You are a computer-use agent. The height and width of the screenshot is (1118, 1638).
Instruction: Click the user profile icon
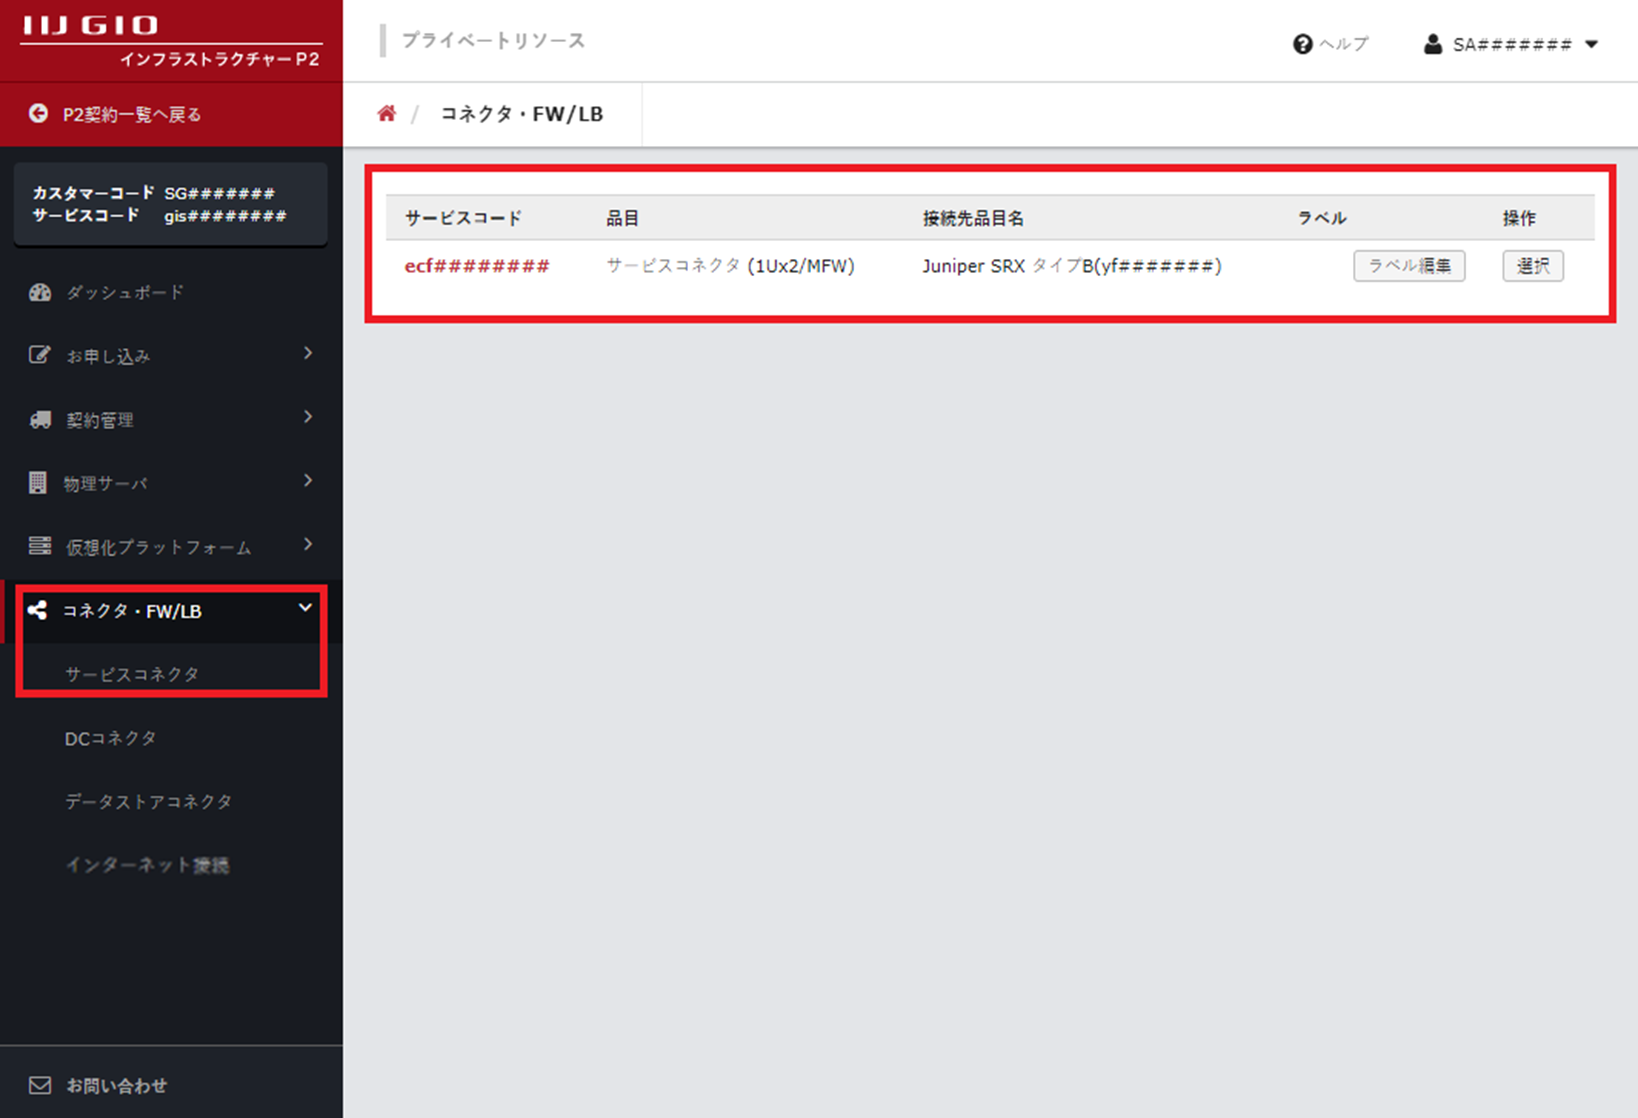[x=1433, y=44]
